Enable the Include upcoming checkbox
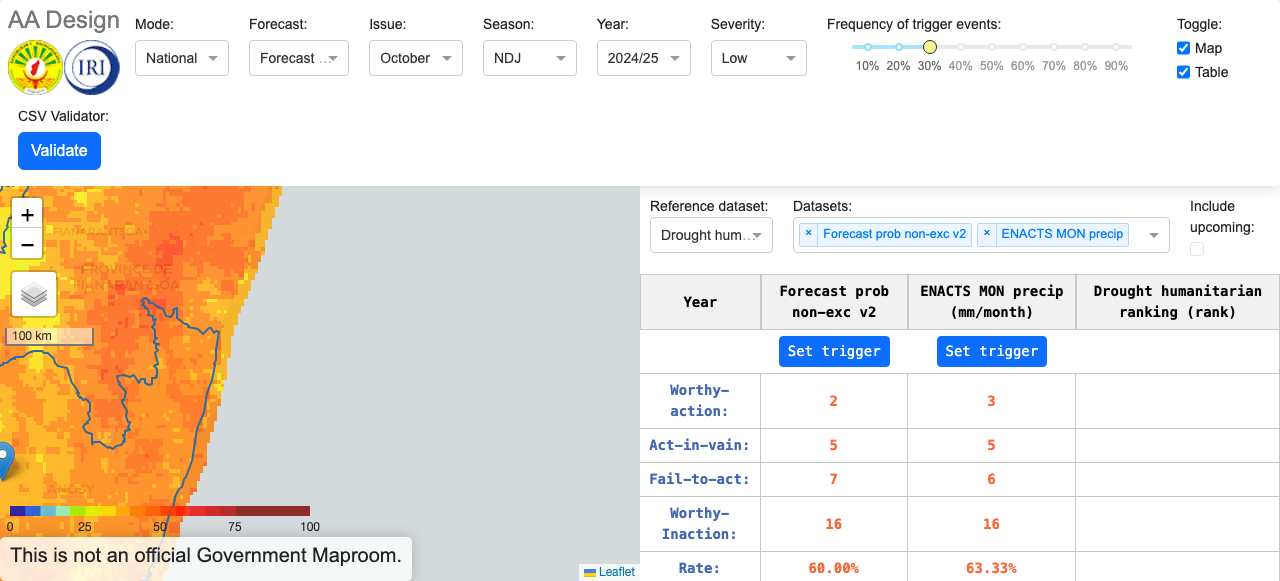Viewport: 1280px width, 581px height. pyautogui.click(x=1197, y=248)
